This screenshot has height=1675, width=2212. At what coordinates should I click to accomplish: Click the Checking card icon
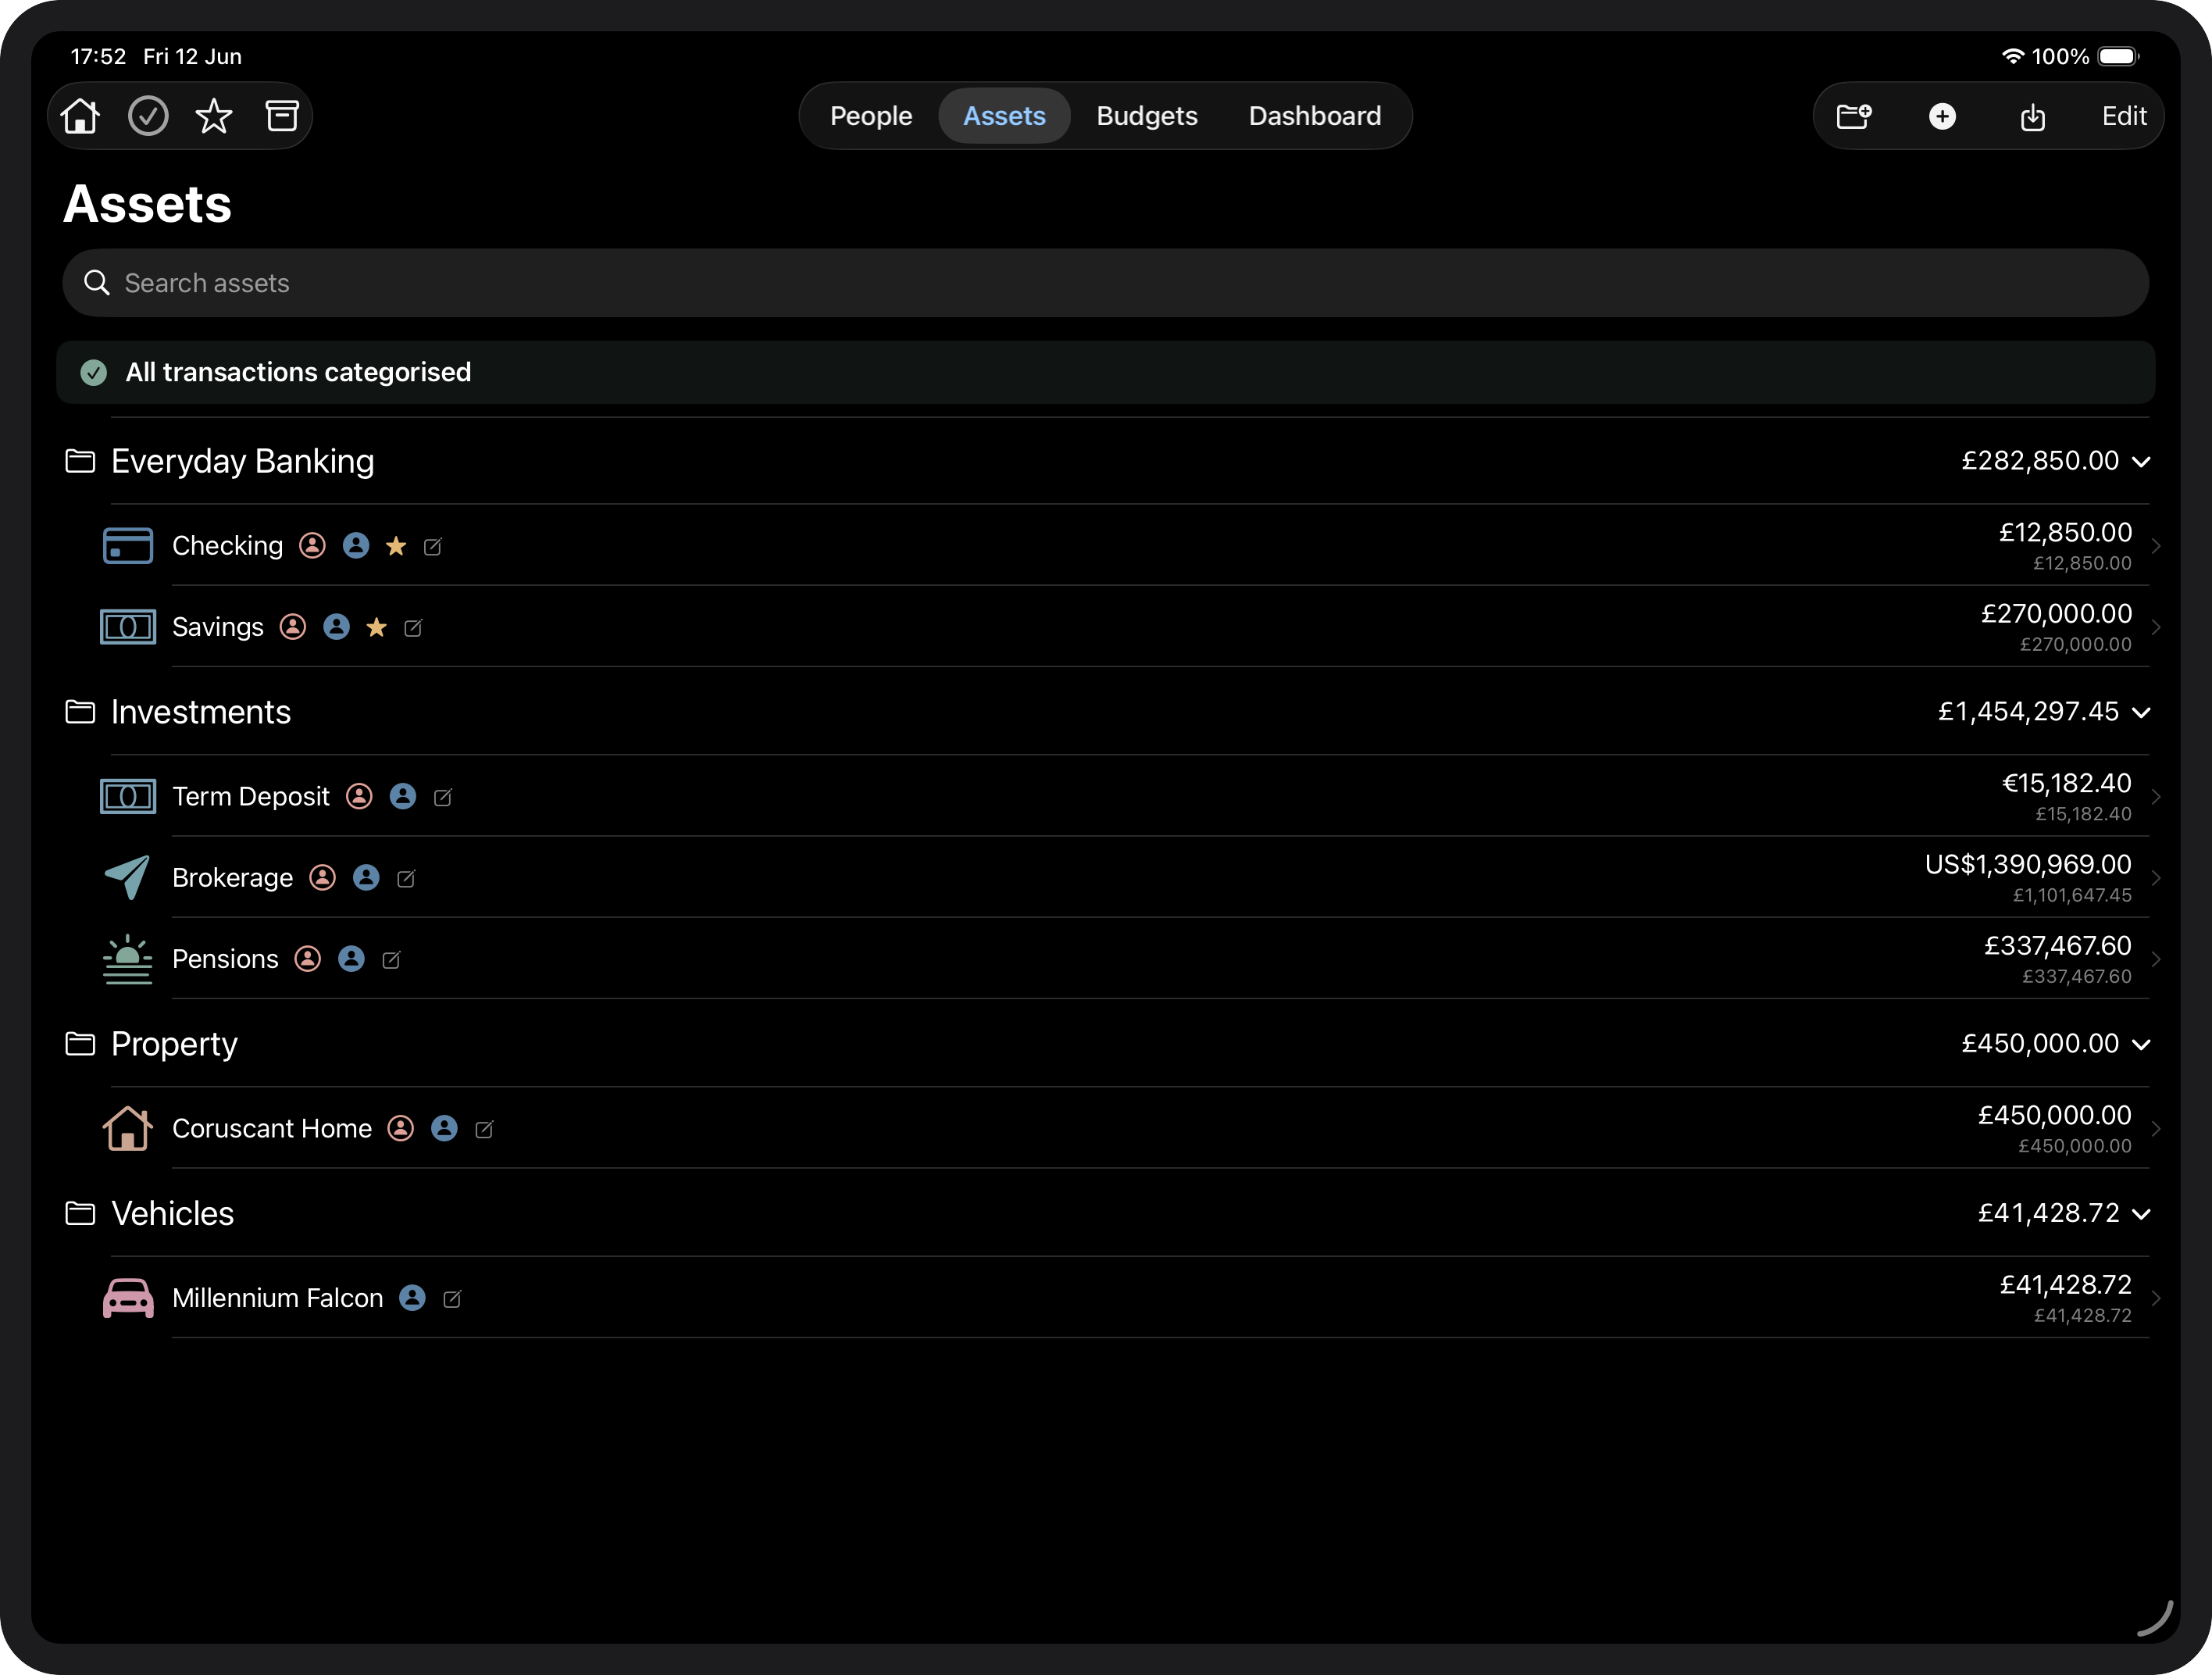pos(128,546)
